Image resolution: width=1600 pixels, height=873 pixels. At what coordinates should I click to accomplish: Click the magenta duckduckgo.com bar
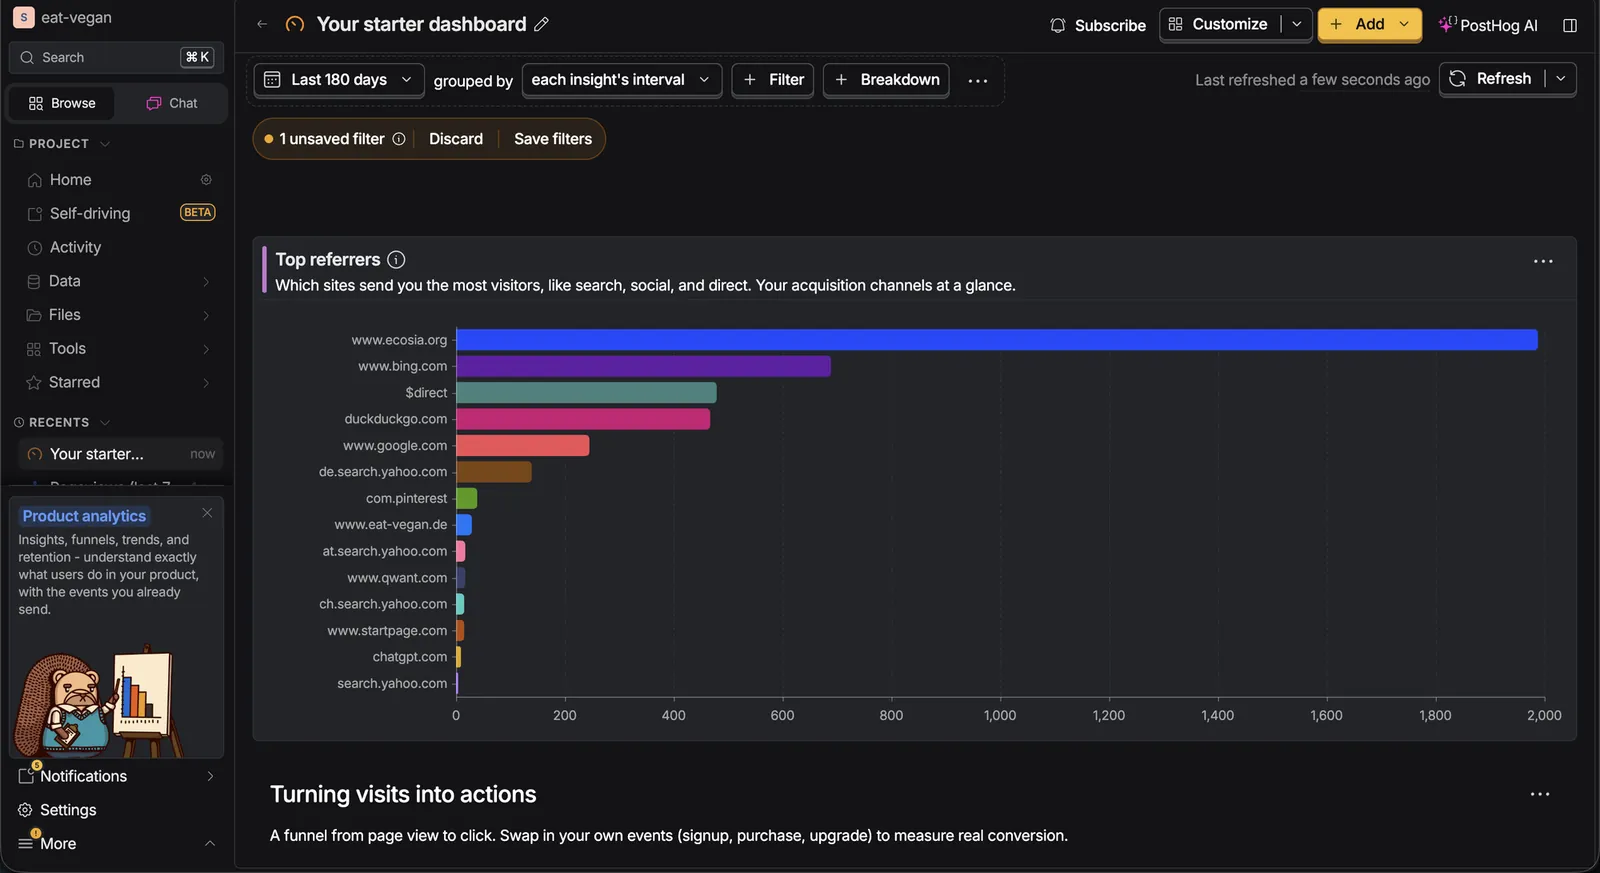pyautogui.click(x=583, y=419)
